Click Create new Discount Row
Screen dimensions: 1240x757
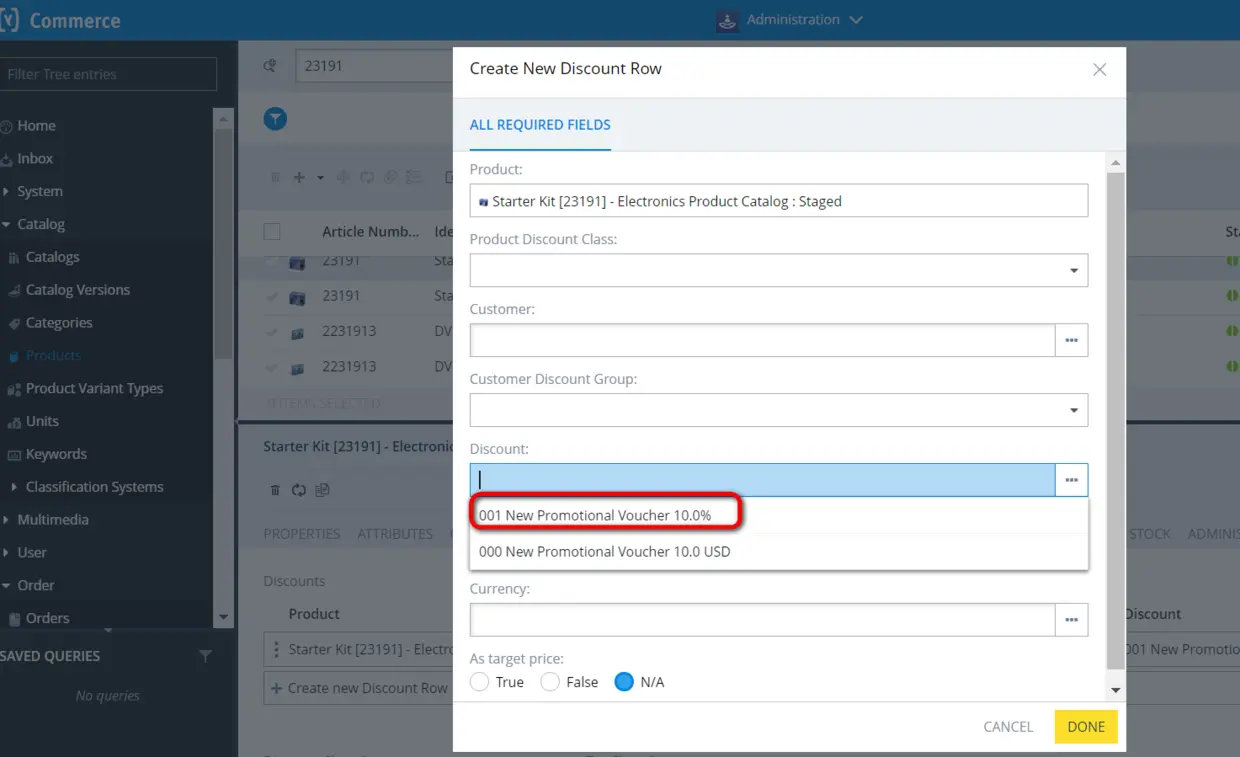click(x=360, y=688)
